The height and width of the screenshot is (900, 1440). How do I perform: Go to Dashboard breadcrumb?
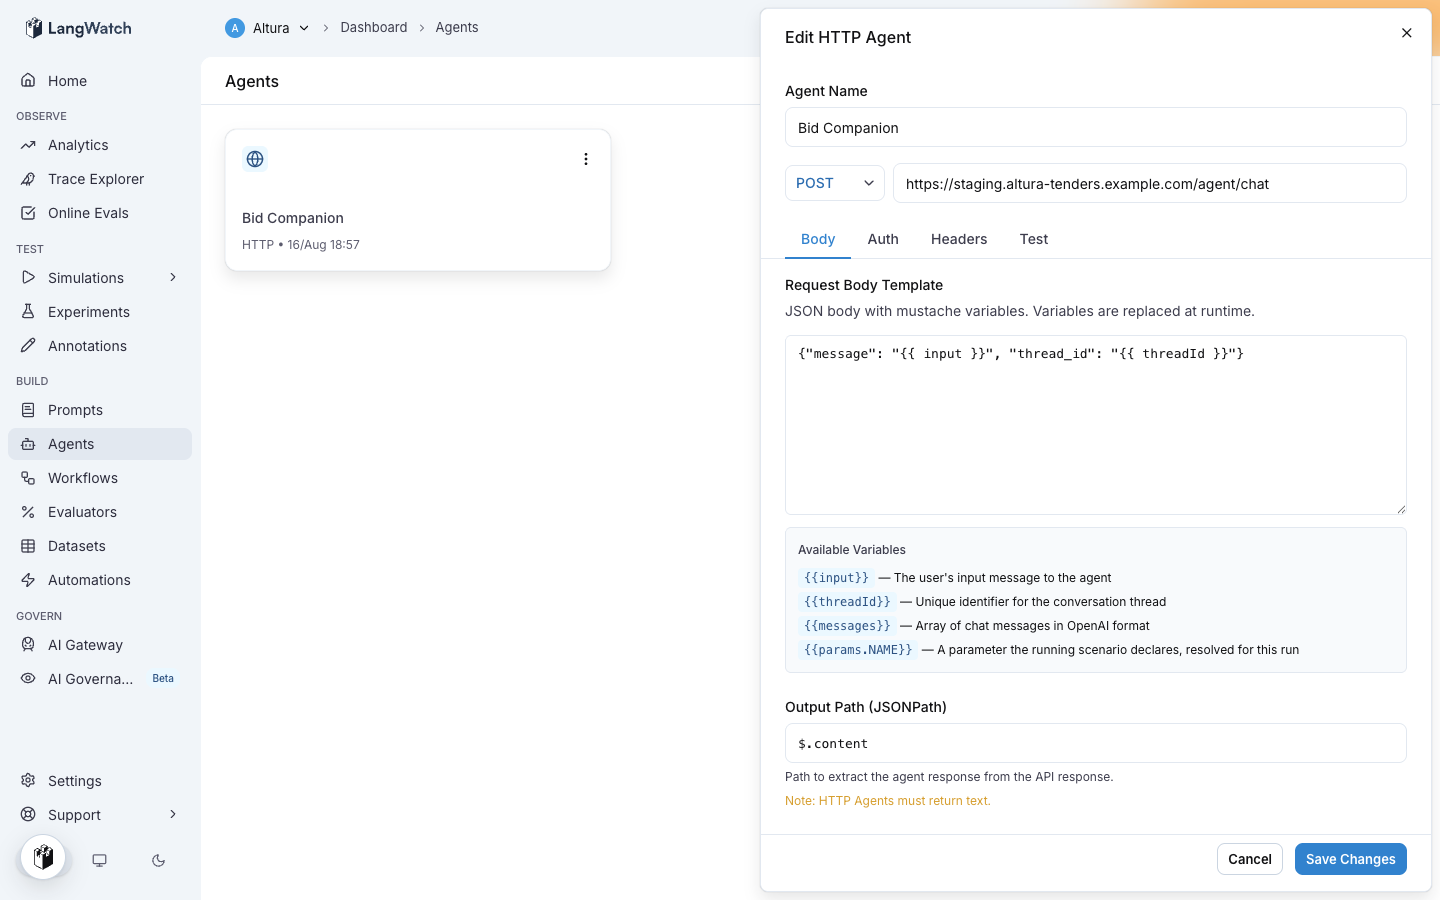[374, 27]
